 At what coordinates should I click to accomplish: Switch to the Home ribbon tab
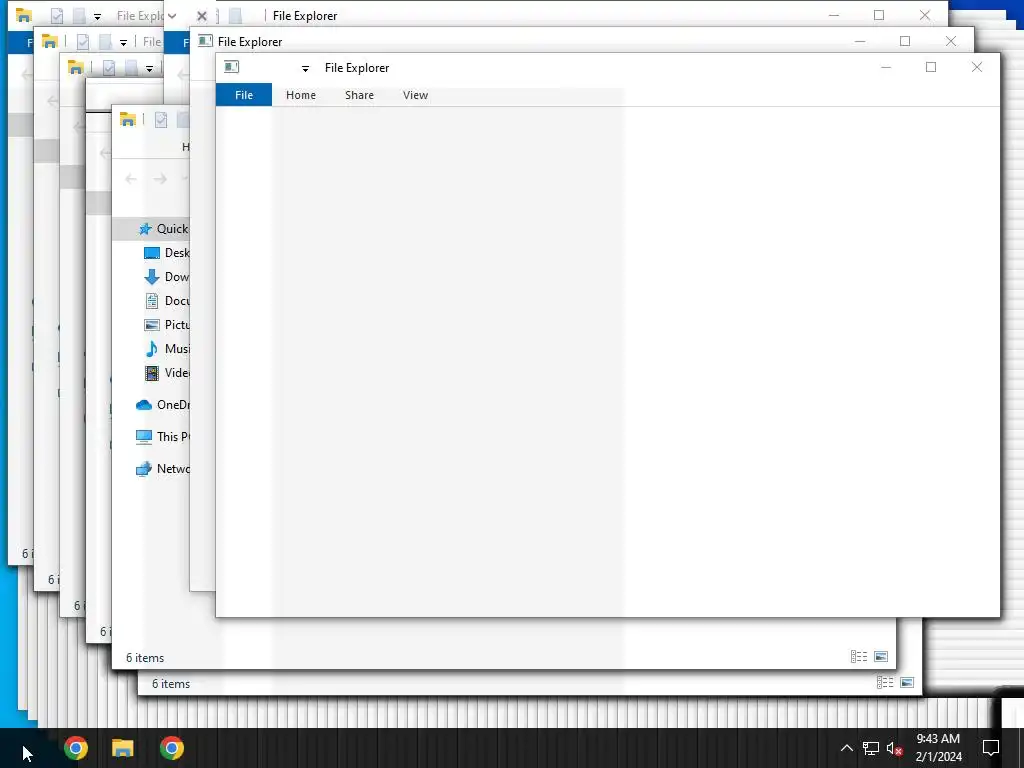[x=300, y=95]
